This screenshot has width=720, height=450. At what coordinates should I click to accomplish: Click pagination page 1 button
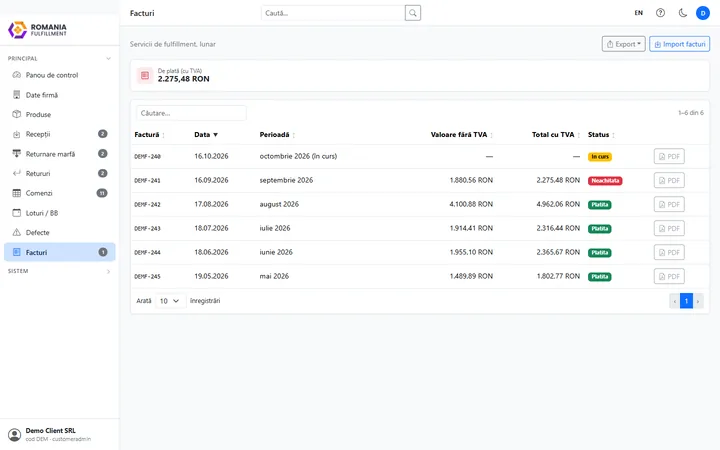point(686,301)
